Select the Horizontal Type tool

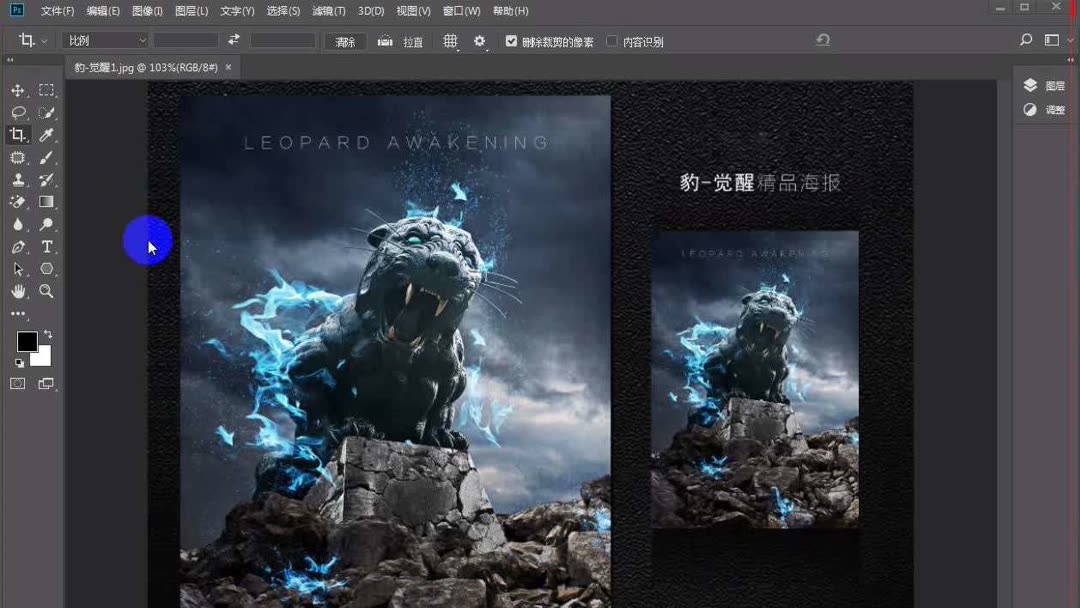(46, 246)
